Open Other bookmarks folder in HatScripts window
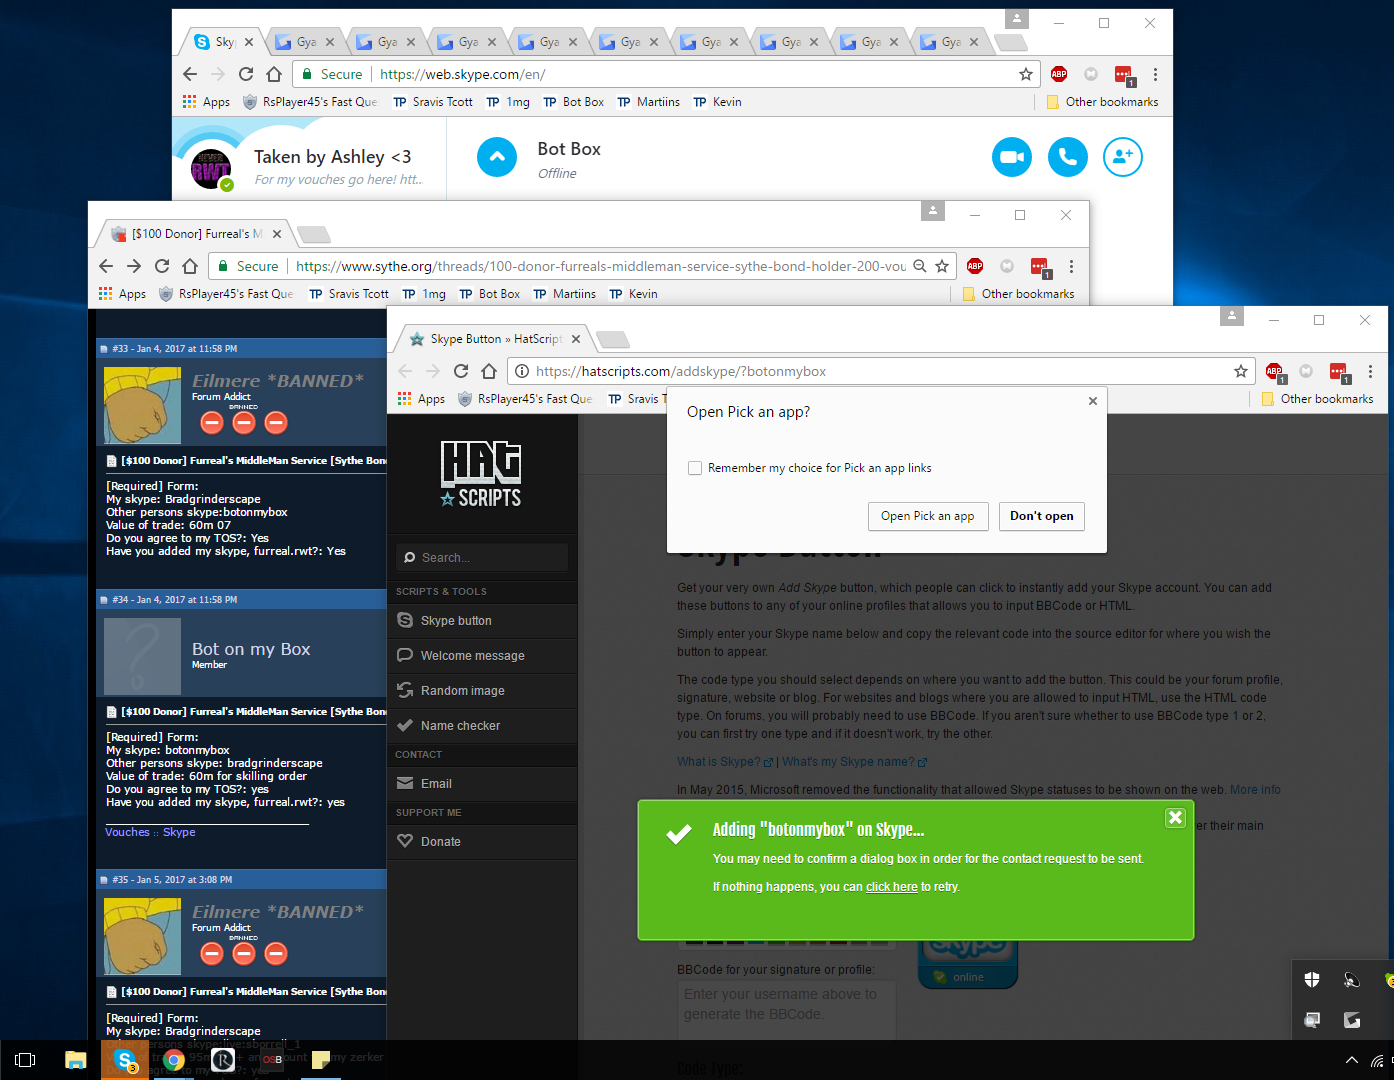This screenshot has height=1080, width=1394. [x=1317, y=399]
